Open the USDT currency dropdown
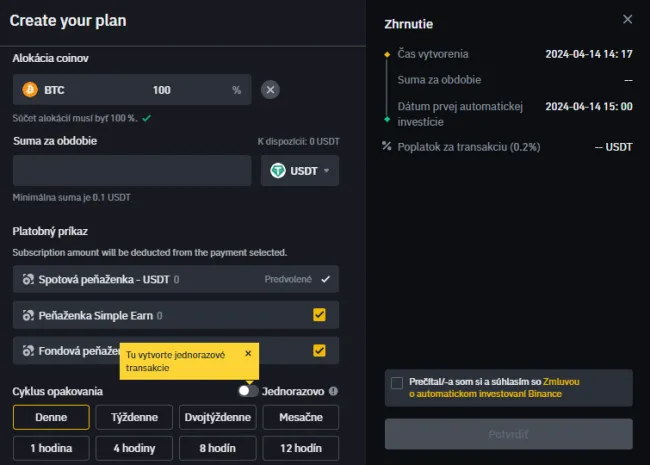The height and width of the screenshot is (465, 650). (300, 171)
